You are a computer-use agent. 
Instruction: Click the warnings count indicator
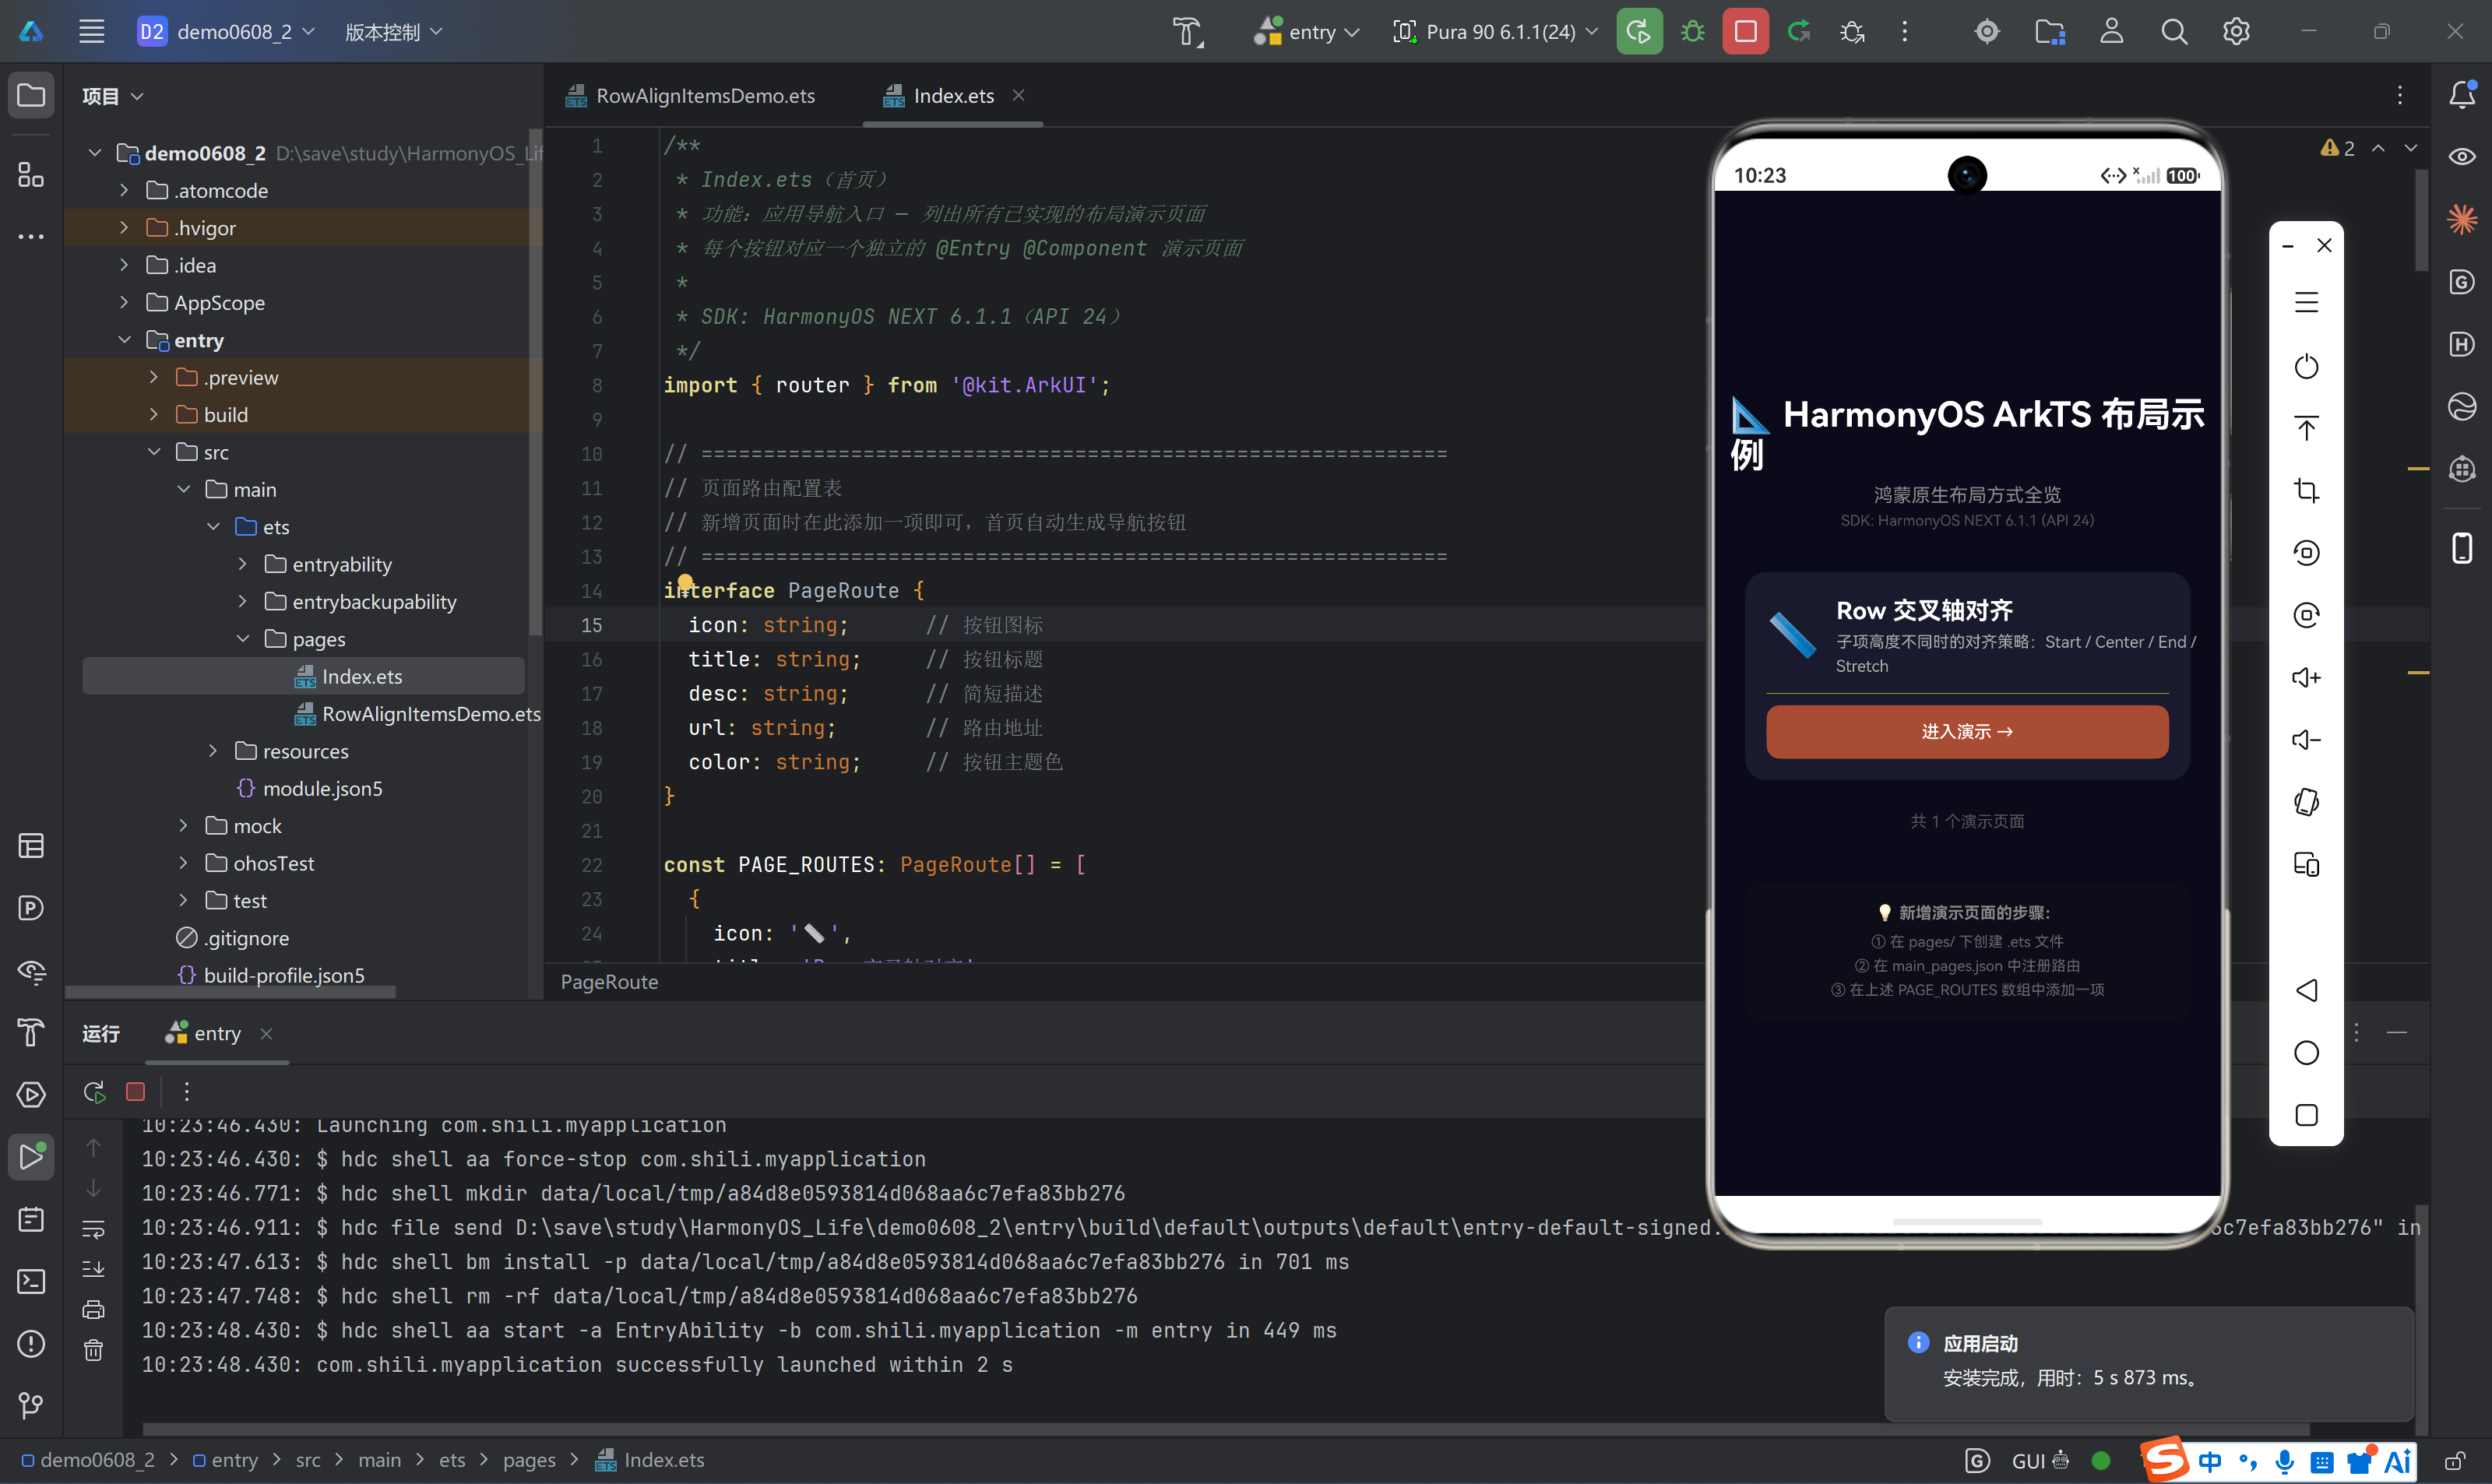[2338, 148]
